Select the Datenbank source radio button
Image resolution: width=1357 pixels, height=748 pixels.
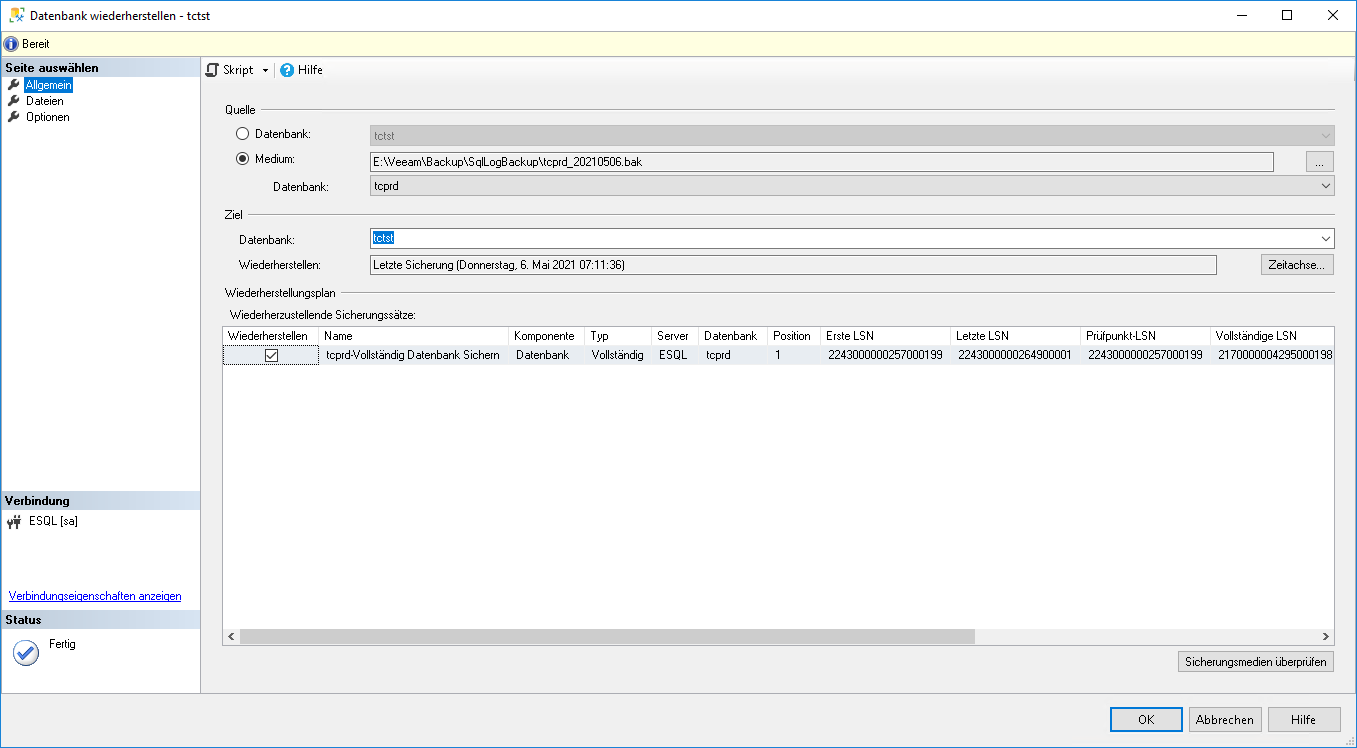click(x=242, y=134)
